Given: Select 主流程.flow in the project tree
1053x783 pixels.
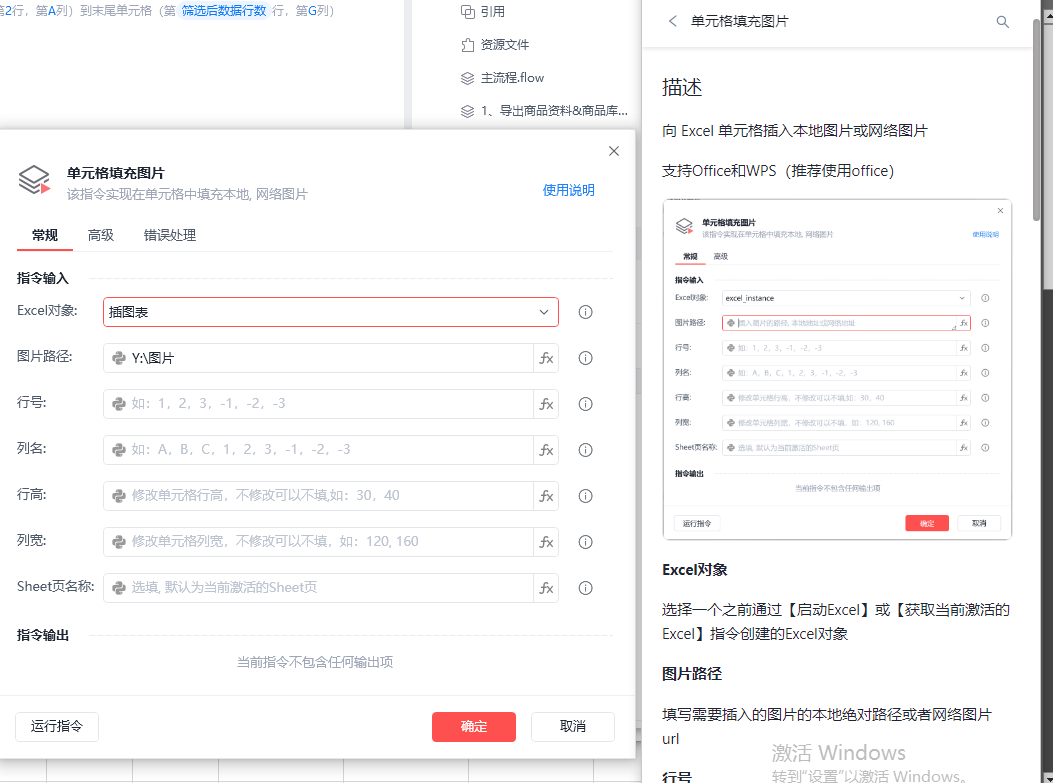Looking at the screenshot, I should (512, 78).
